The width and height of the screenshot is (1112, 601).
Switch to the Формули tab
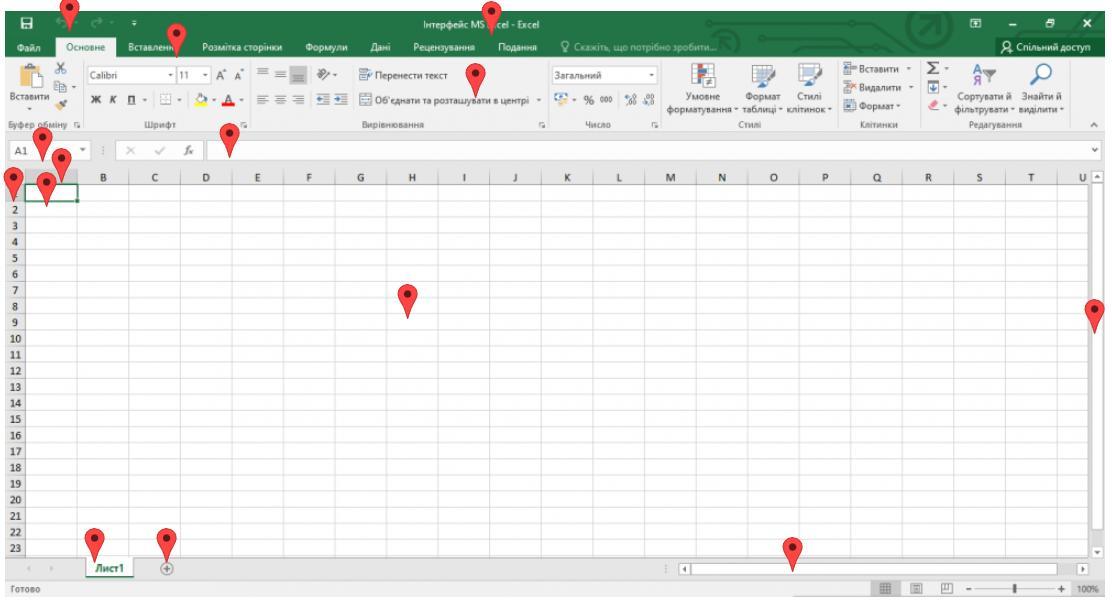[x=326, y=47]
